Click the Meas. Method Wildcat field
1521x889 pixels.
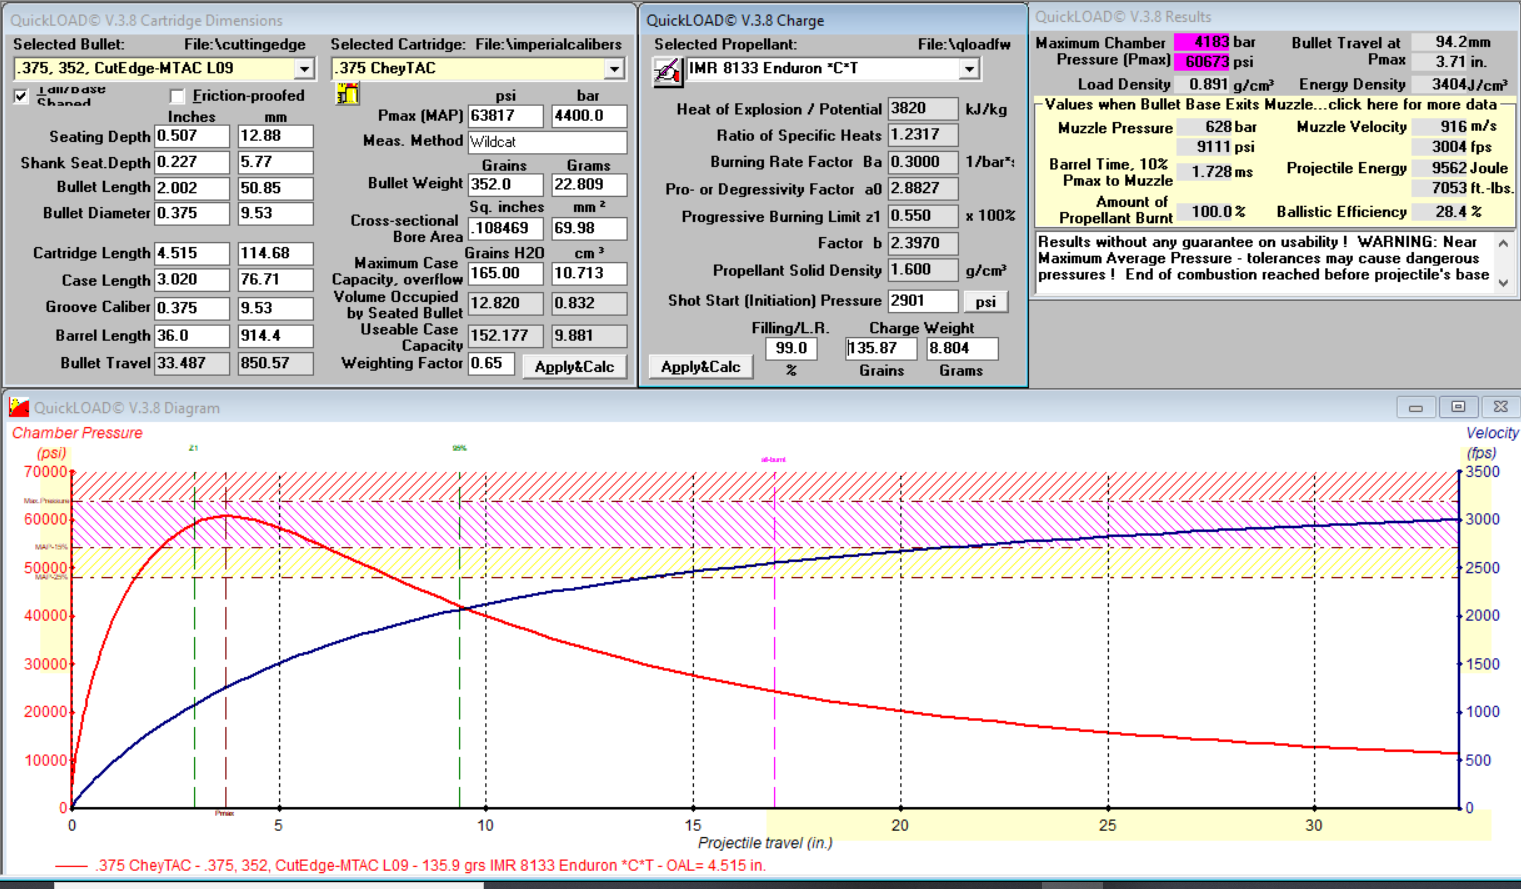(547, 142)
